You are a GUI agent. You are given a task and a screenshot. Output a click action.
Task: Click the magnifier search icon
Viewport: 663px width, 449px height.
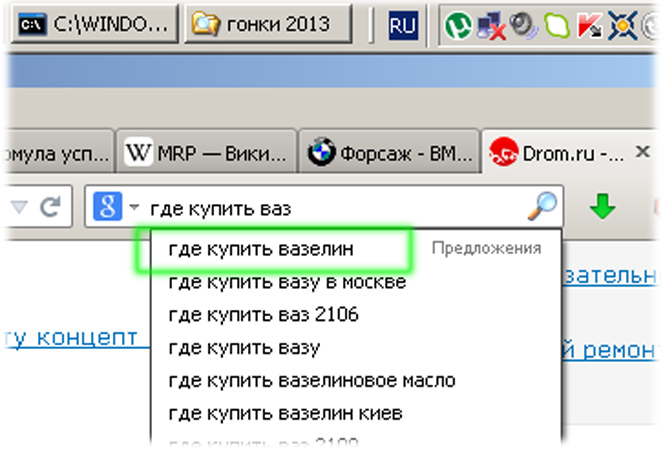click(541, 207)
